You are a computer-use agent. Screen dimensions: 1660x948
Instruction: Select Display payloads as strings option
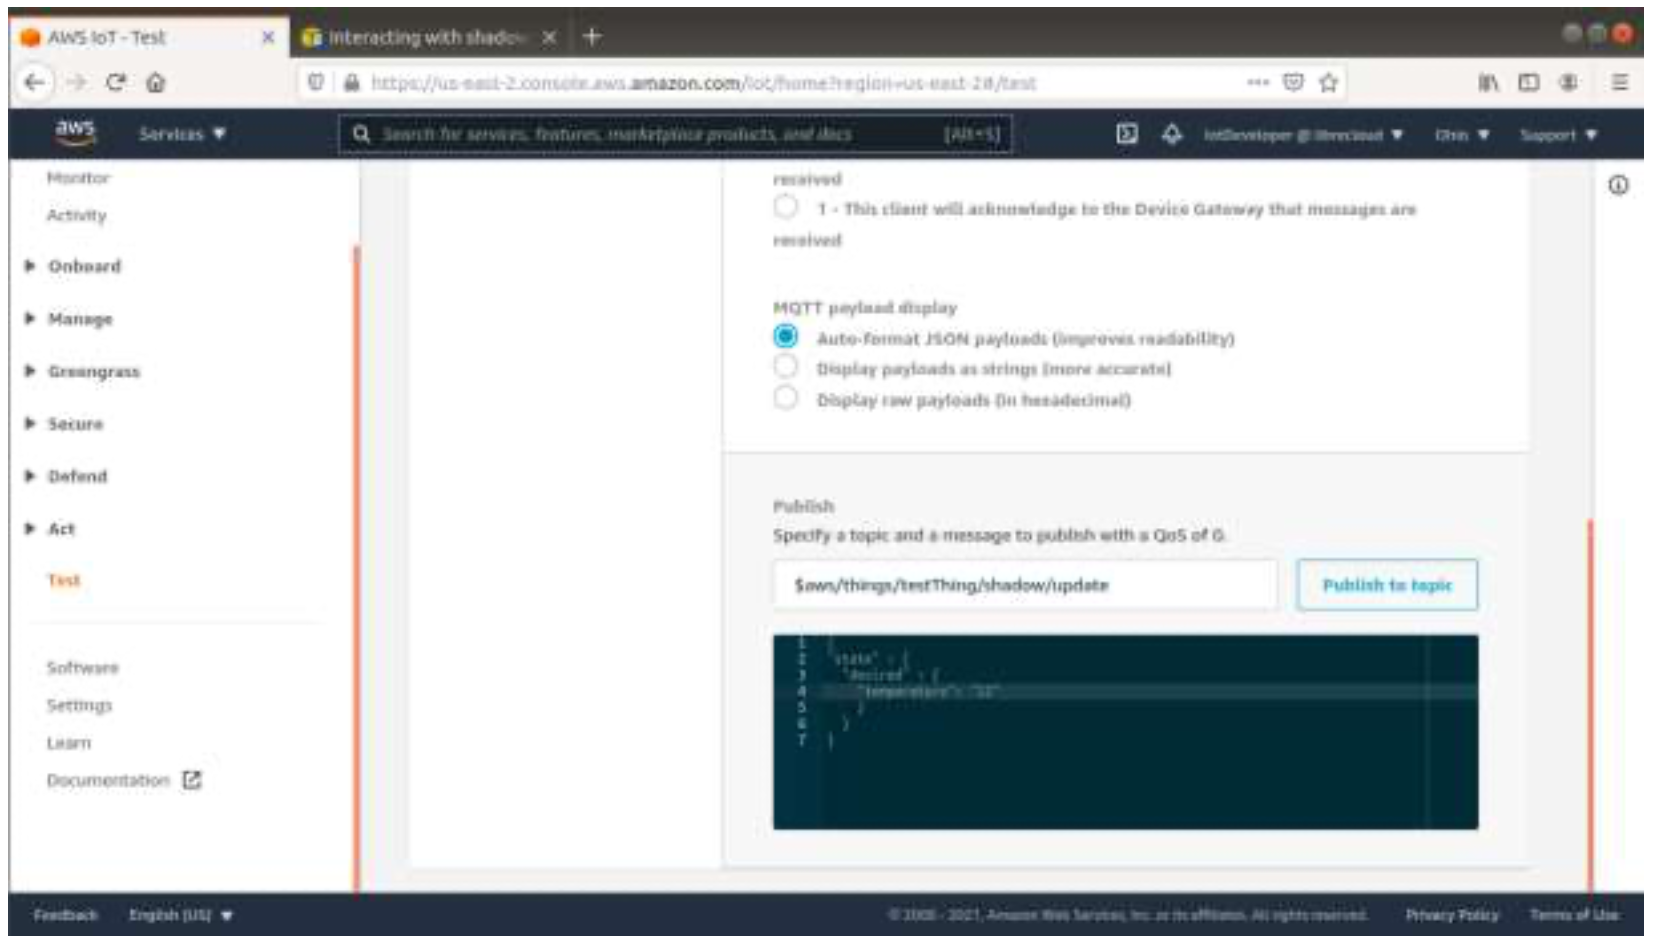[x=786, y=368]
